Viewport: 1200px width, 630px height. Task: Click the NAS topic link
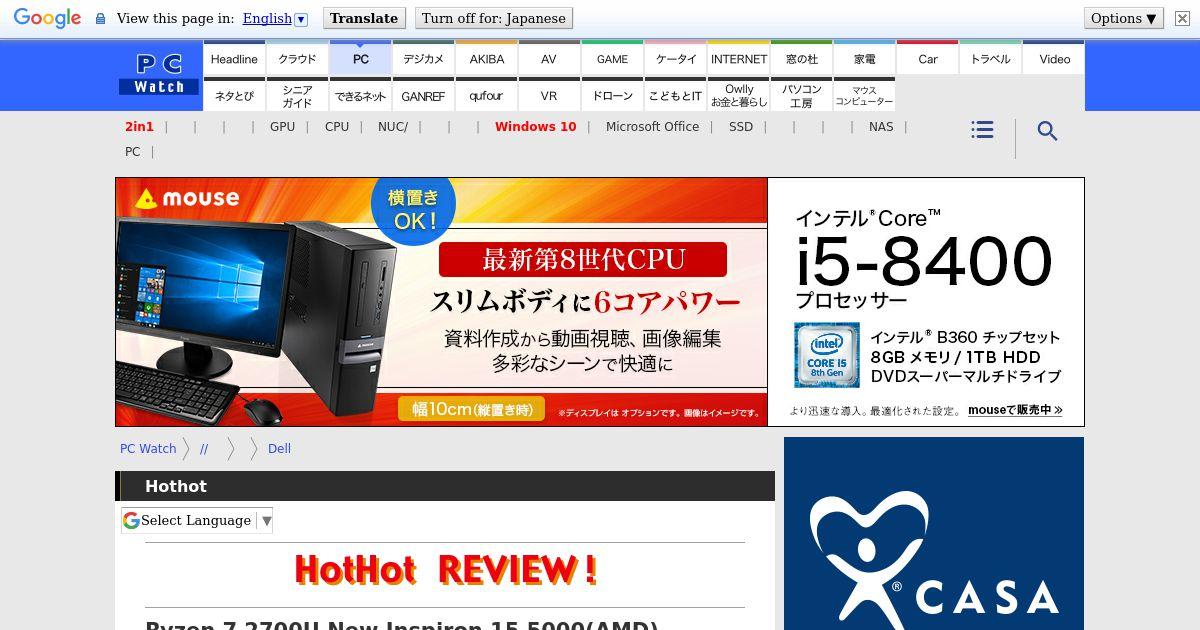click(x=881, y=127)
